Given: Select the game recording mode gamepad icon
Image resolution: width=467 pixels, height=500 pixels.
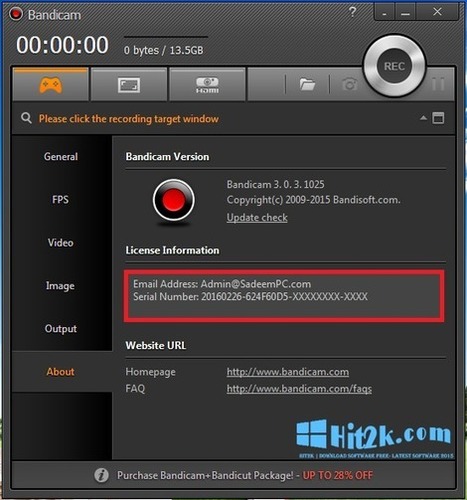Looking at the screenshot, I should [51, 85].
